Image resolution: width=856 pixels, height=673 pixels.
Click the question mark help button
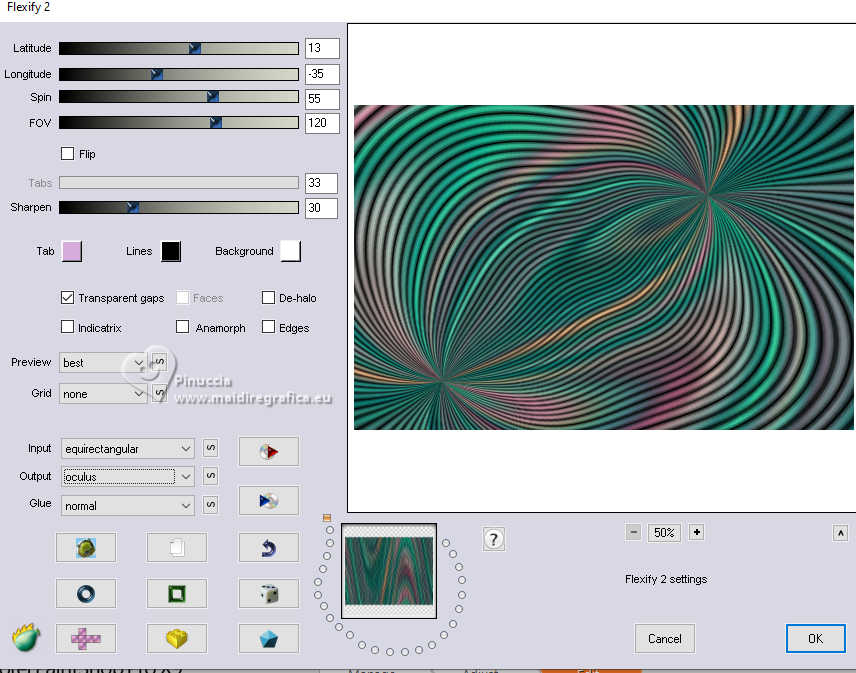494,539
